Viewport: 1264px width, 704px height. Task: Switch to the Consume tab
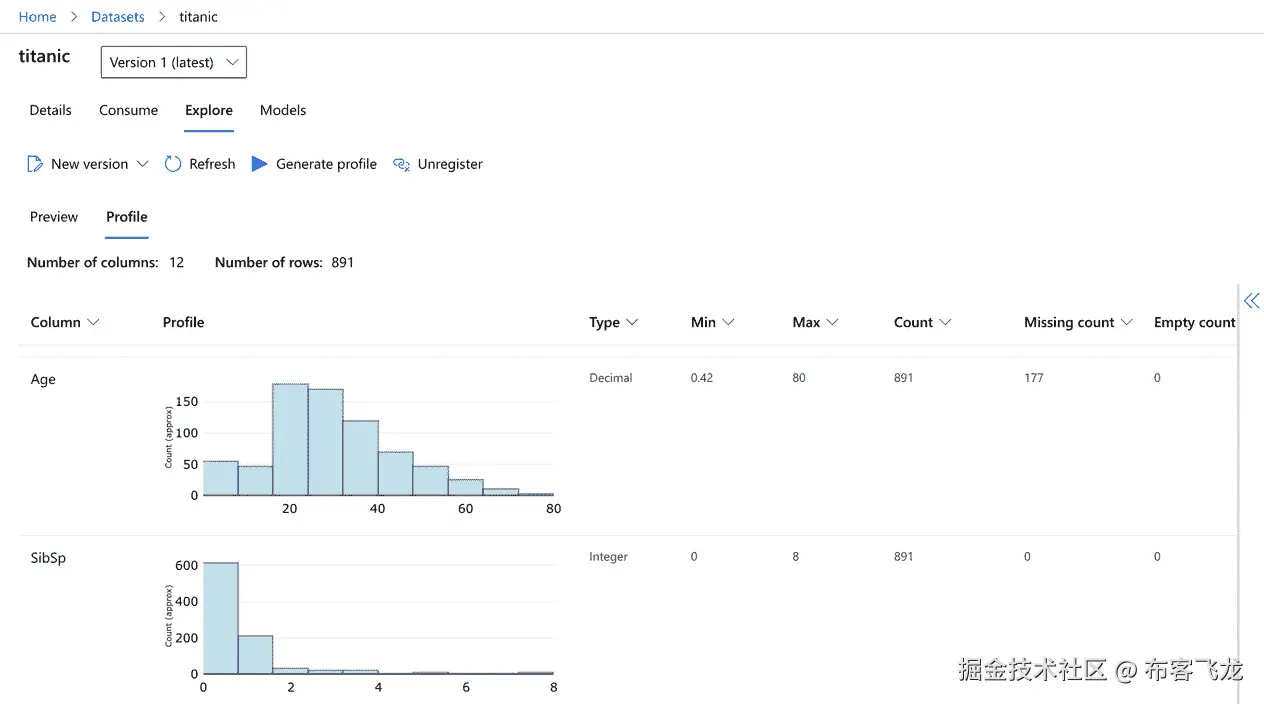(128, 110)
